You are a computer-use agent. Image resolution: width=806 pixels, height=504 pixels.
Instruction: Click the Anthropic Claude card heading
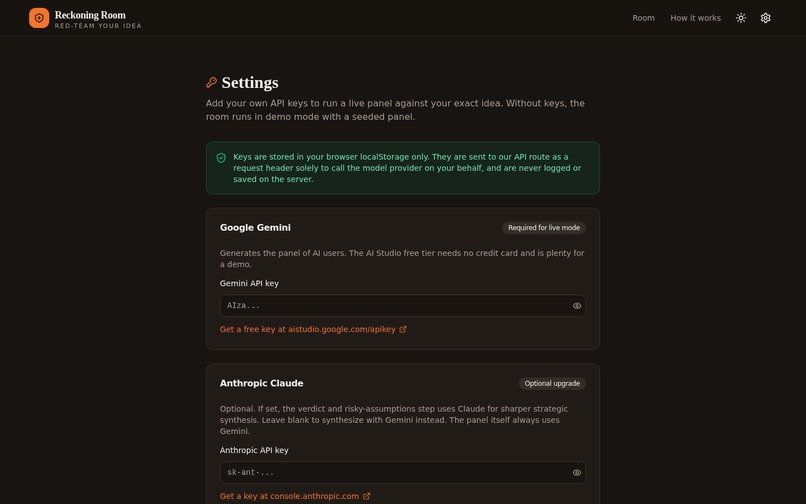pos(261,383)
